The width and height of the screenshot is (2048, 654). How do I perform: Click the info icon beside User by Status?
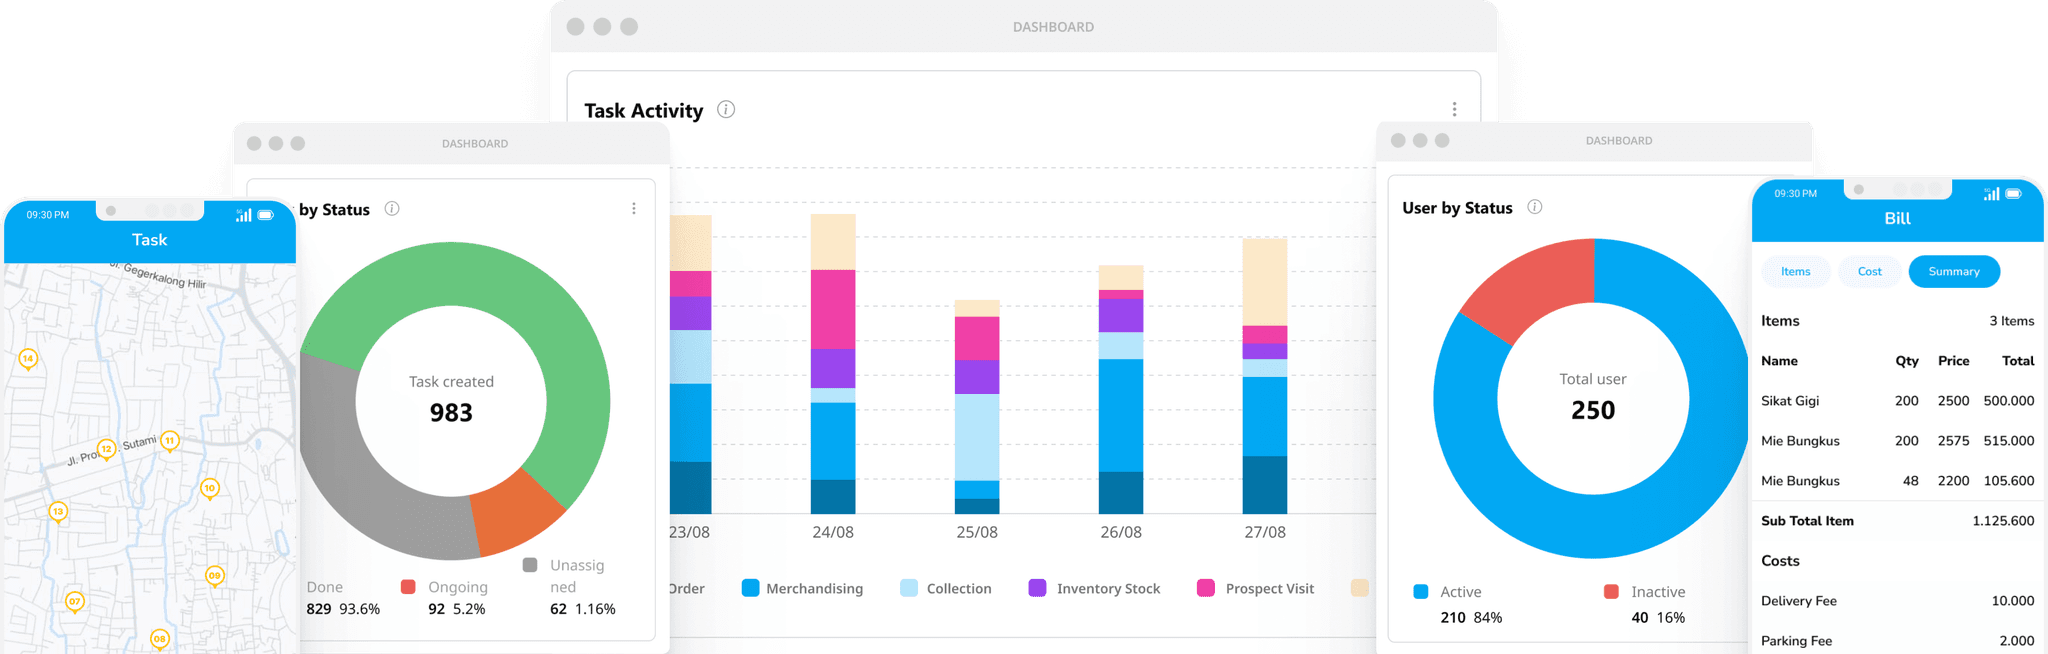pos(1534,207)
